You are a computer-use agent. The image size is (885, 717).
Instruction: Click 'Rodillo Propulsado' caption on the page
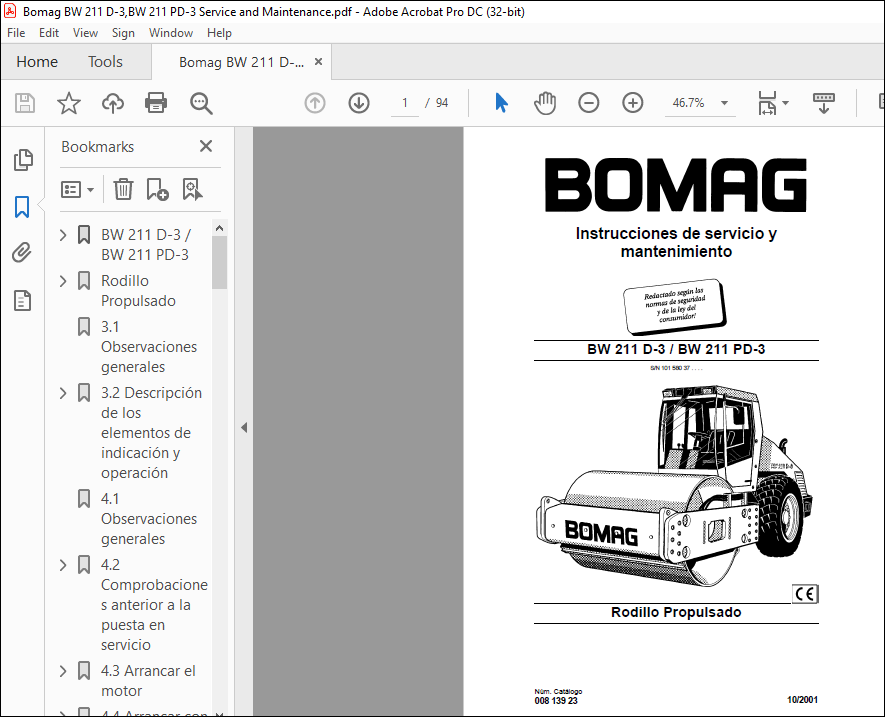pos(676,612)
